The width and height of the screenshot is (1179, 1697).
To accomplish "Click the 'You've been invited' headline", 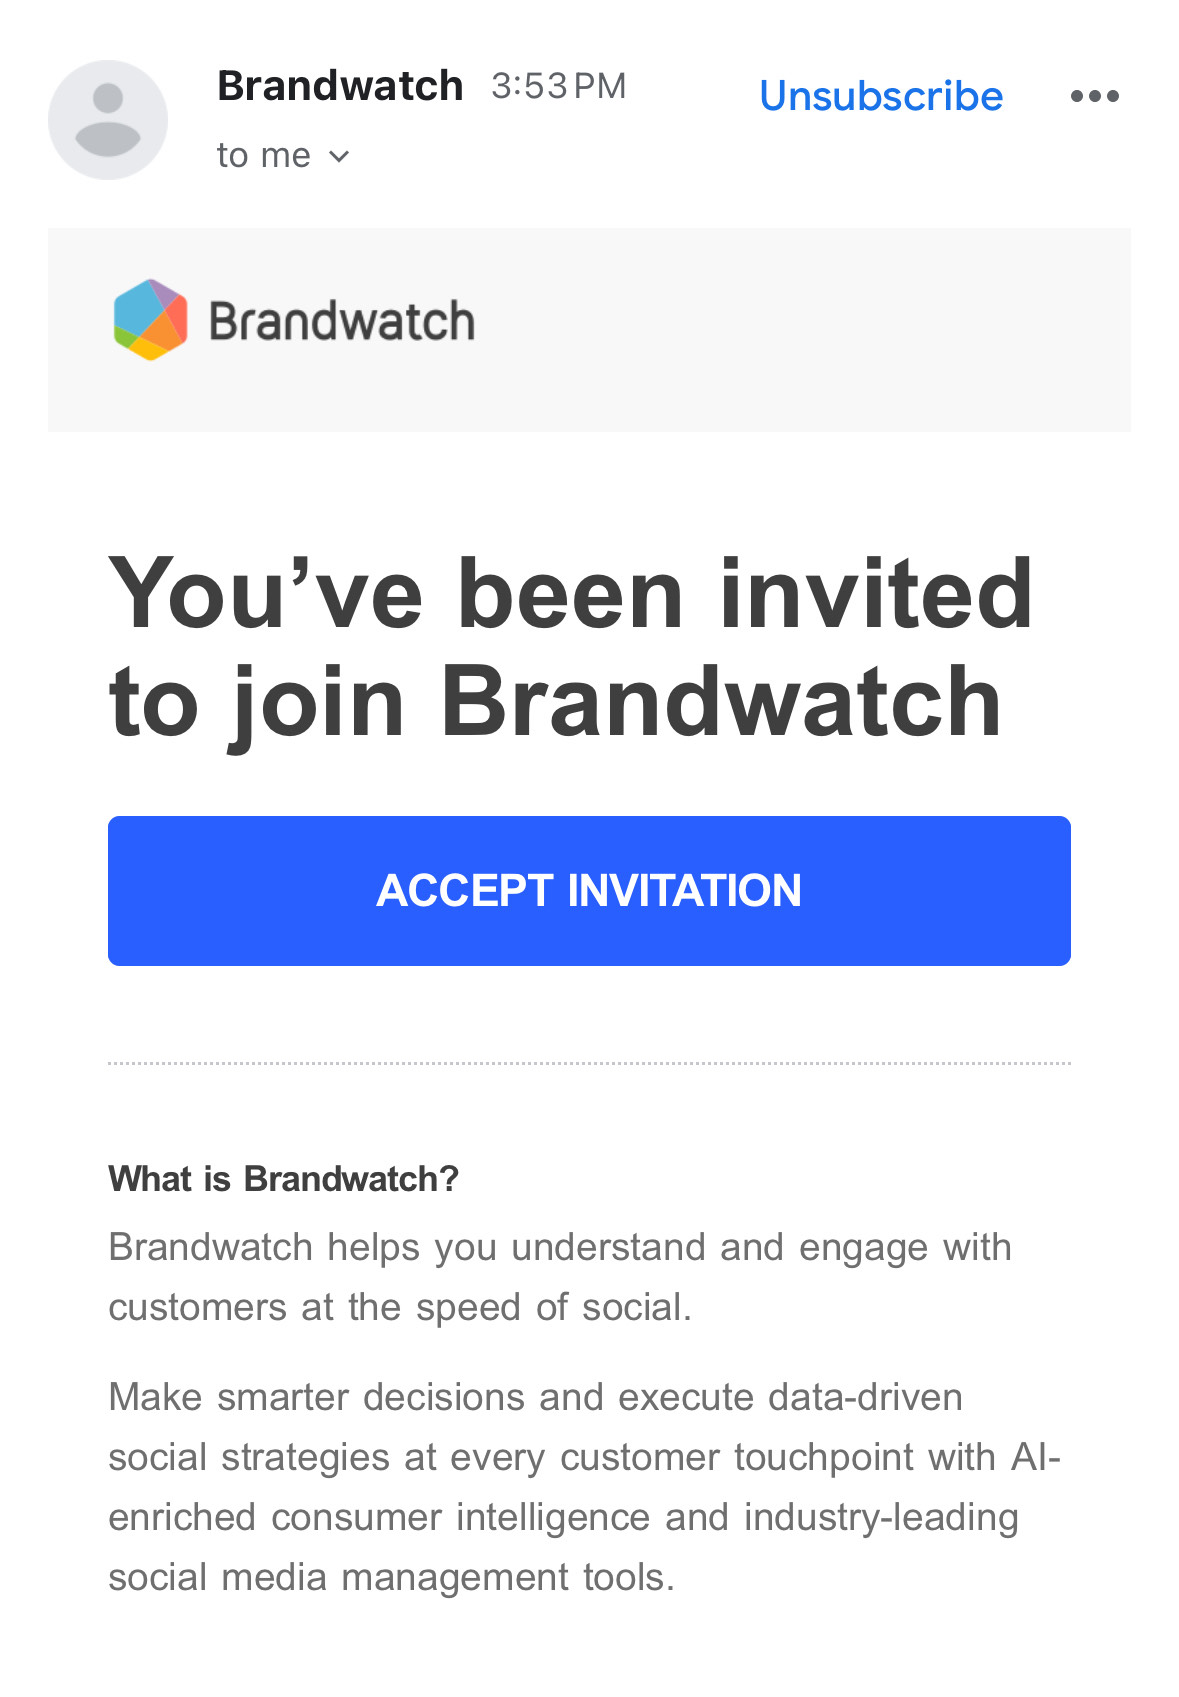I will [x=570, y=594].
